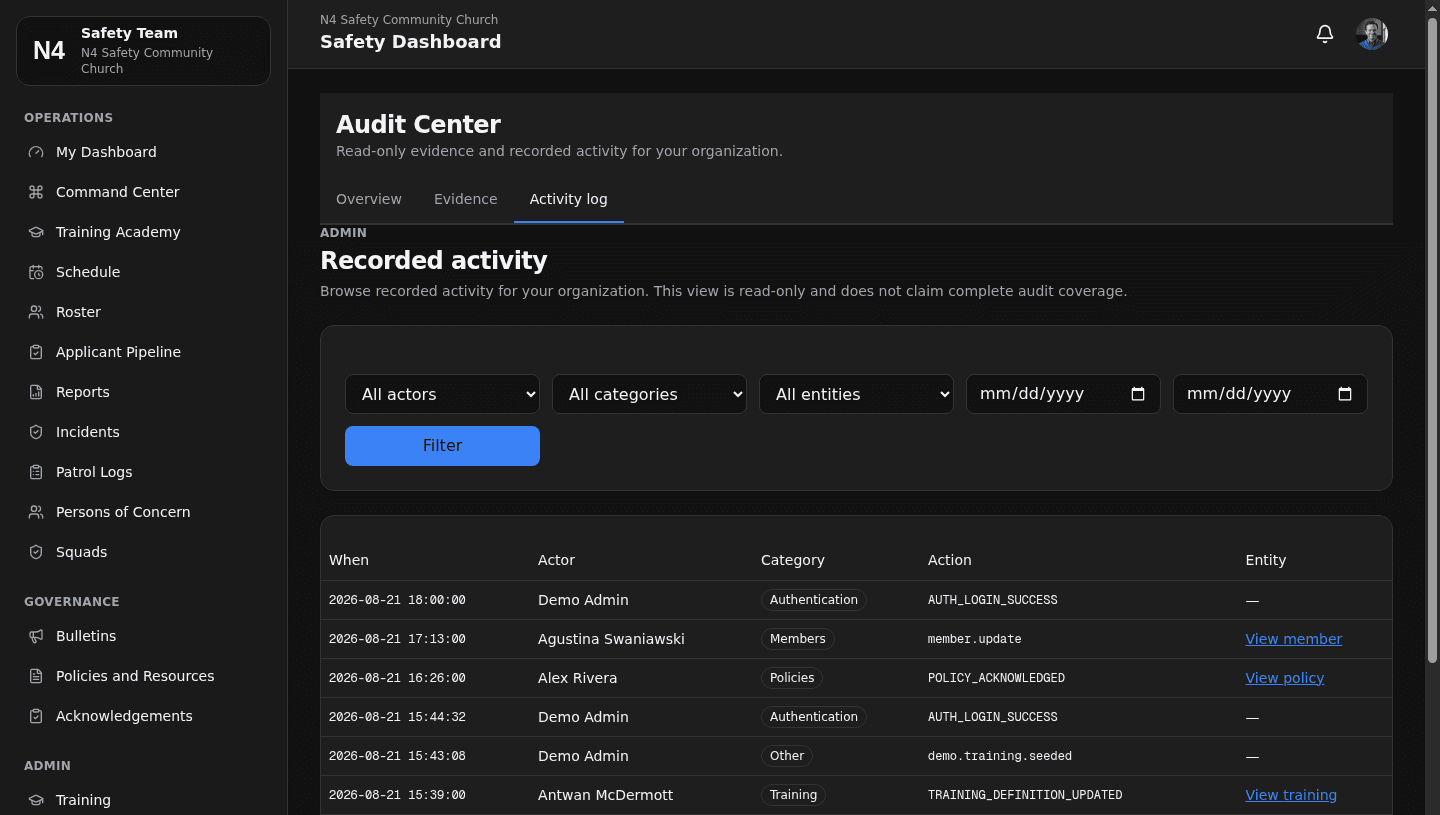The height and width of the screenshot is (815, 1440).
Task: Expand the All categories dropdown
Action: [x=649, y=394]
